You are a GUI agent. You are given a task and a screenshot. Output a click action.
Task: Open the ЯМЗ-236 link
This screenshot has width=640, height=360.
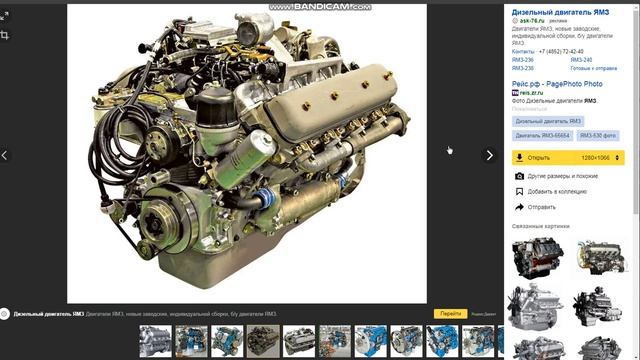pyautogui.click(x=522, y=60)
